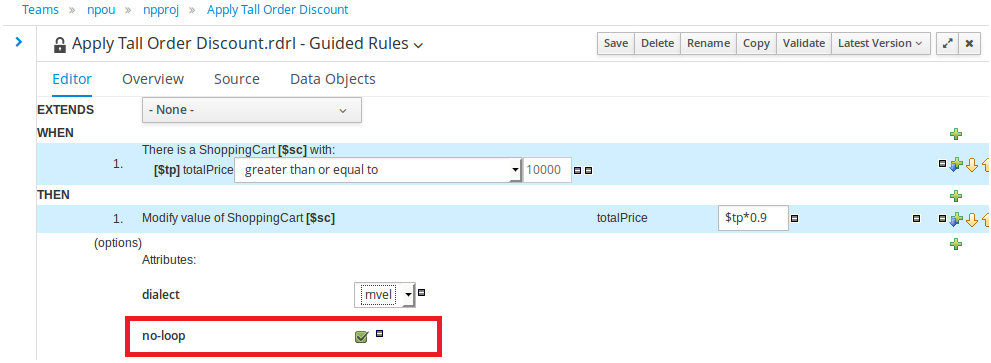The image size is (991, 363).
Task: Switch to the Data Objects tab
Action: [332, 79]
